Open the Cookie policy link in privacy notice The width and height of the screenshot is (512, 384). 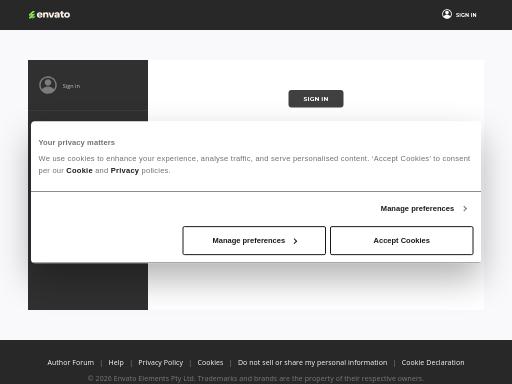pyautogui.click(x=79, y=170)
